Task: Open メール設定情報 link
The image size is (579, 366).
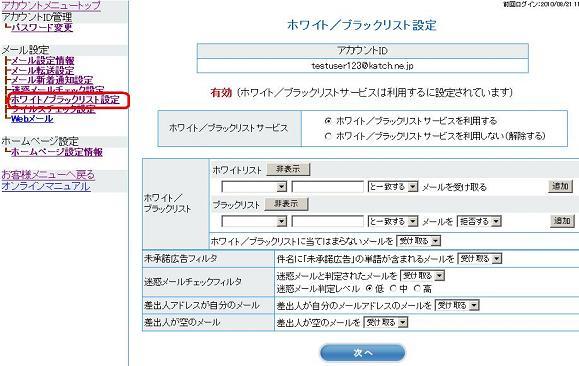Action: point(43,60)
